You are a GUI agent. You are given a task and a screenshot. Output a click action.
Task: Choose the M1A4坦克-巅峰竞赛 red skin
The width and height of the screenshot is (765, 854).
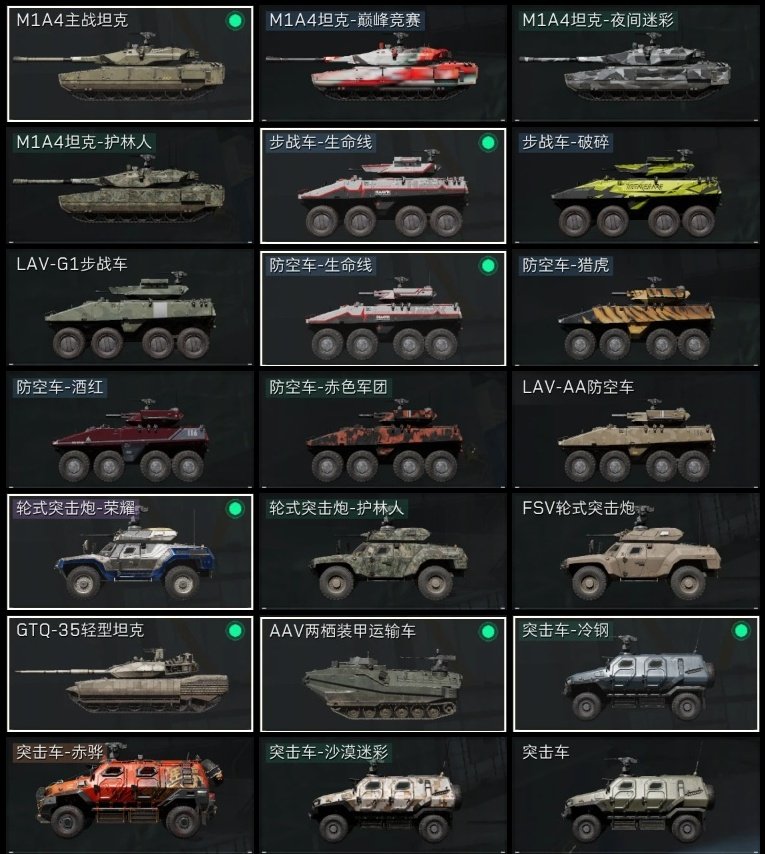(383, 64)
